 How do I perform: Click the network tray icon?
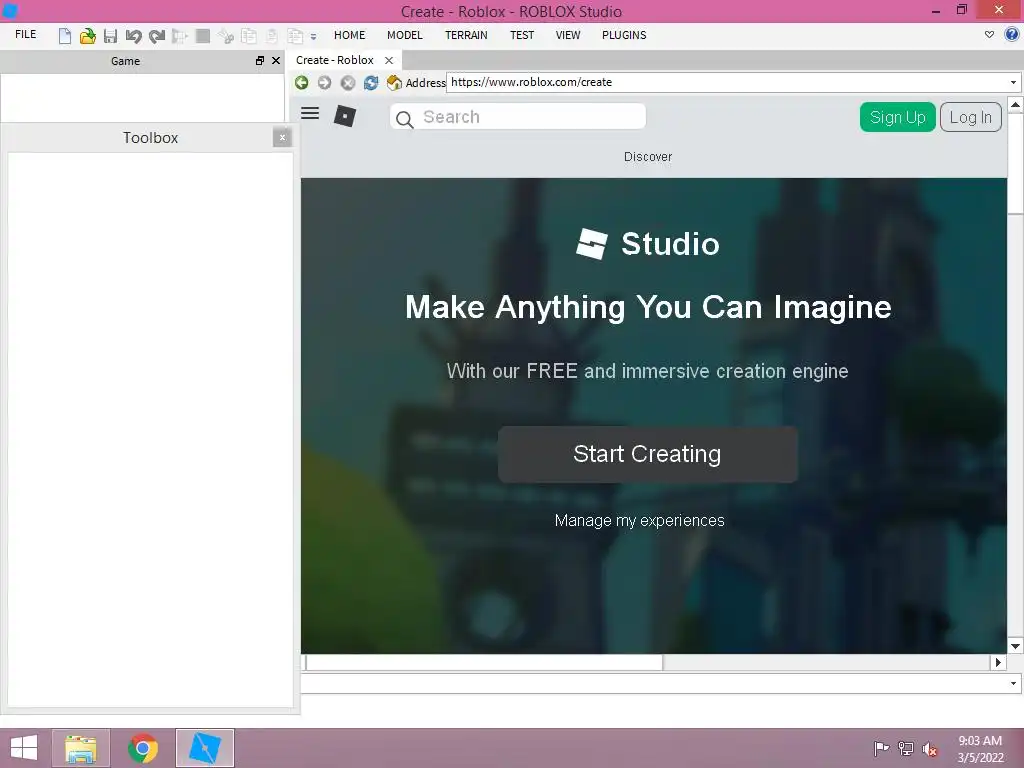(906, 748)
